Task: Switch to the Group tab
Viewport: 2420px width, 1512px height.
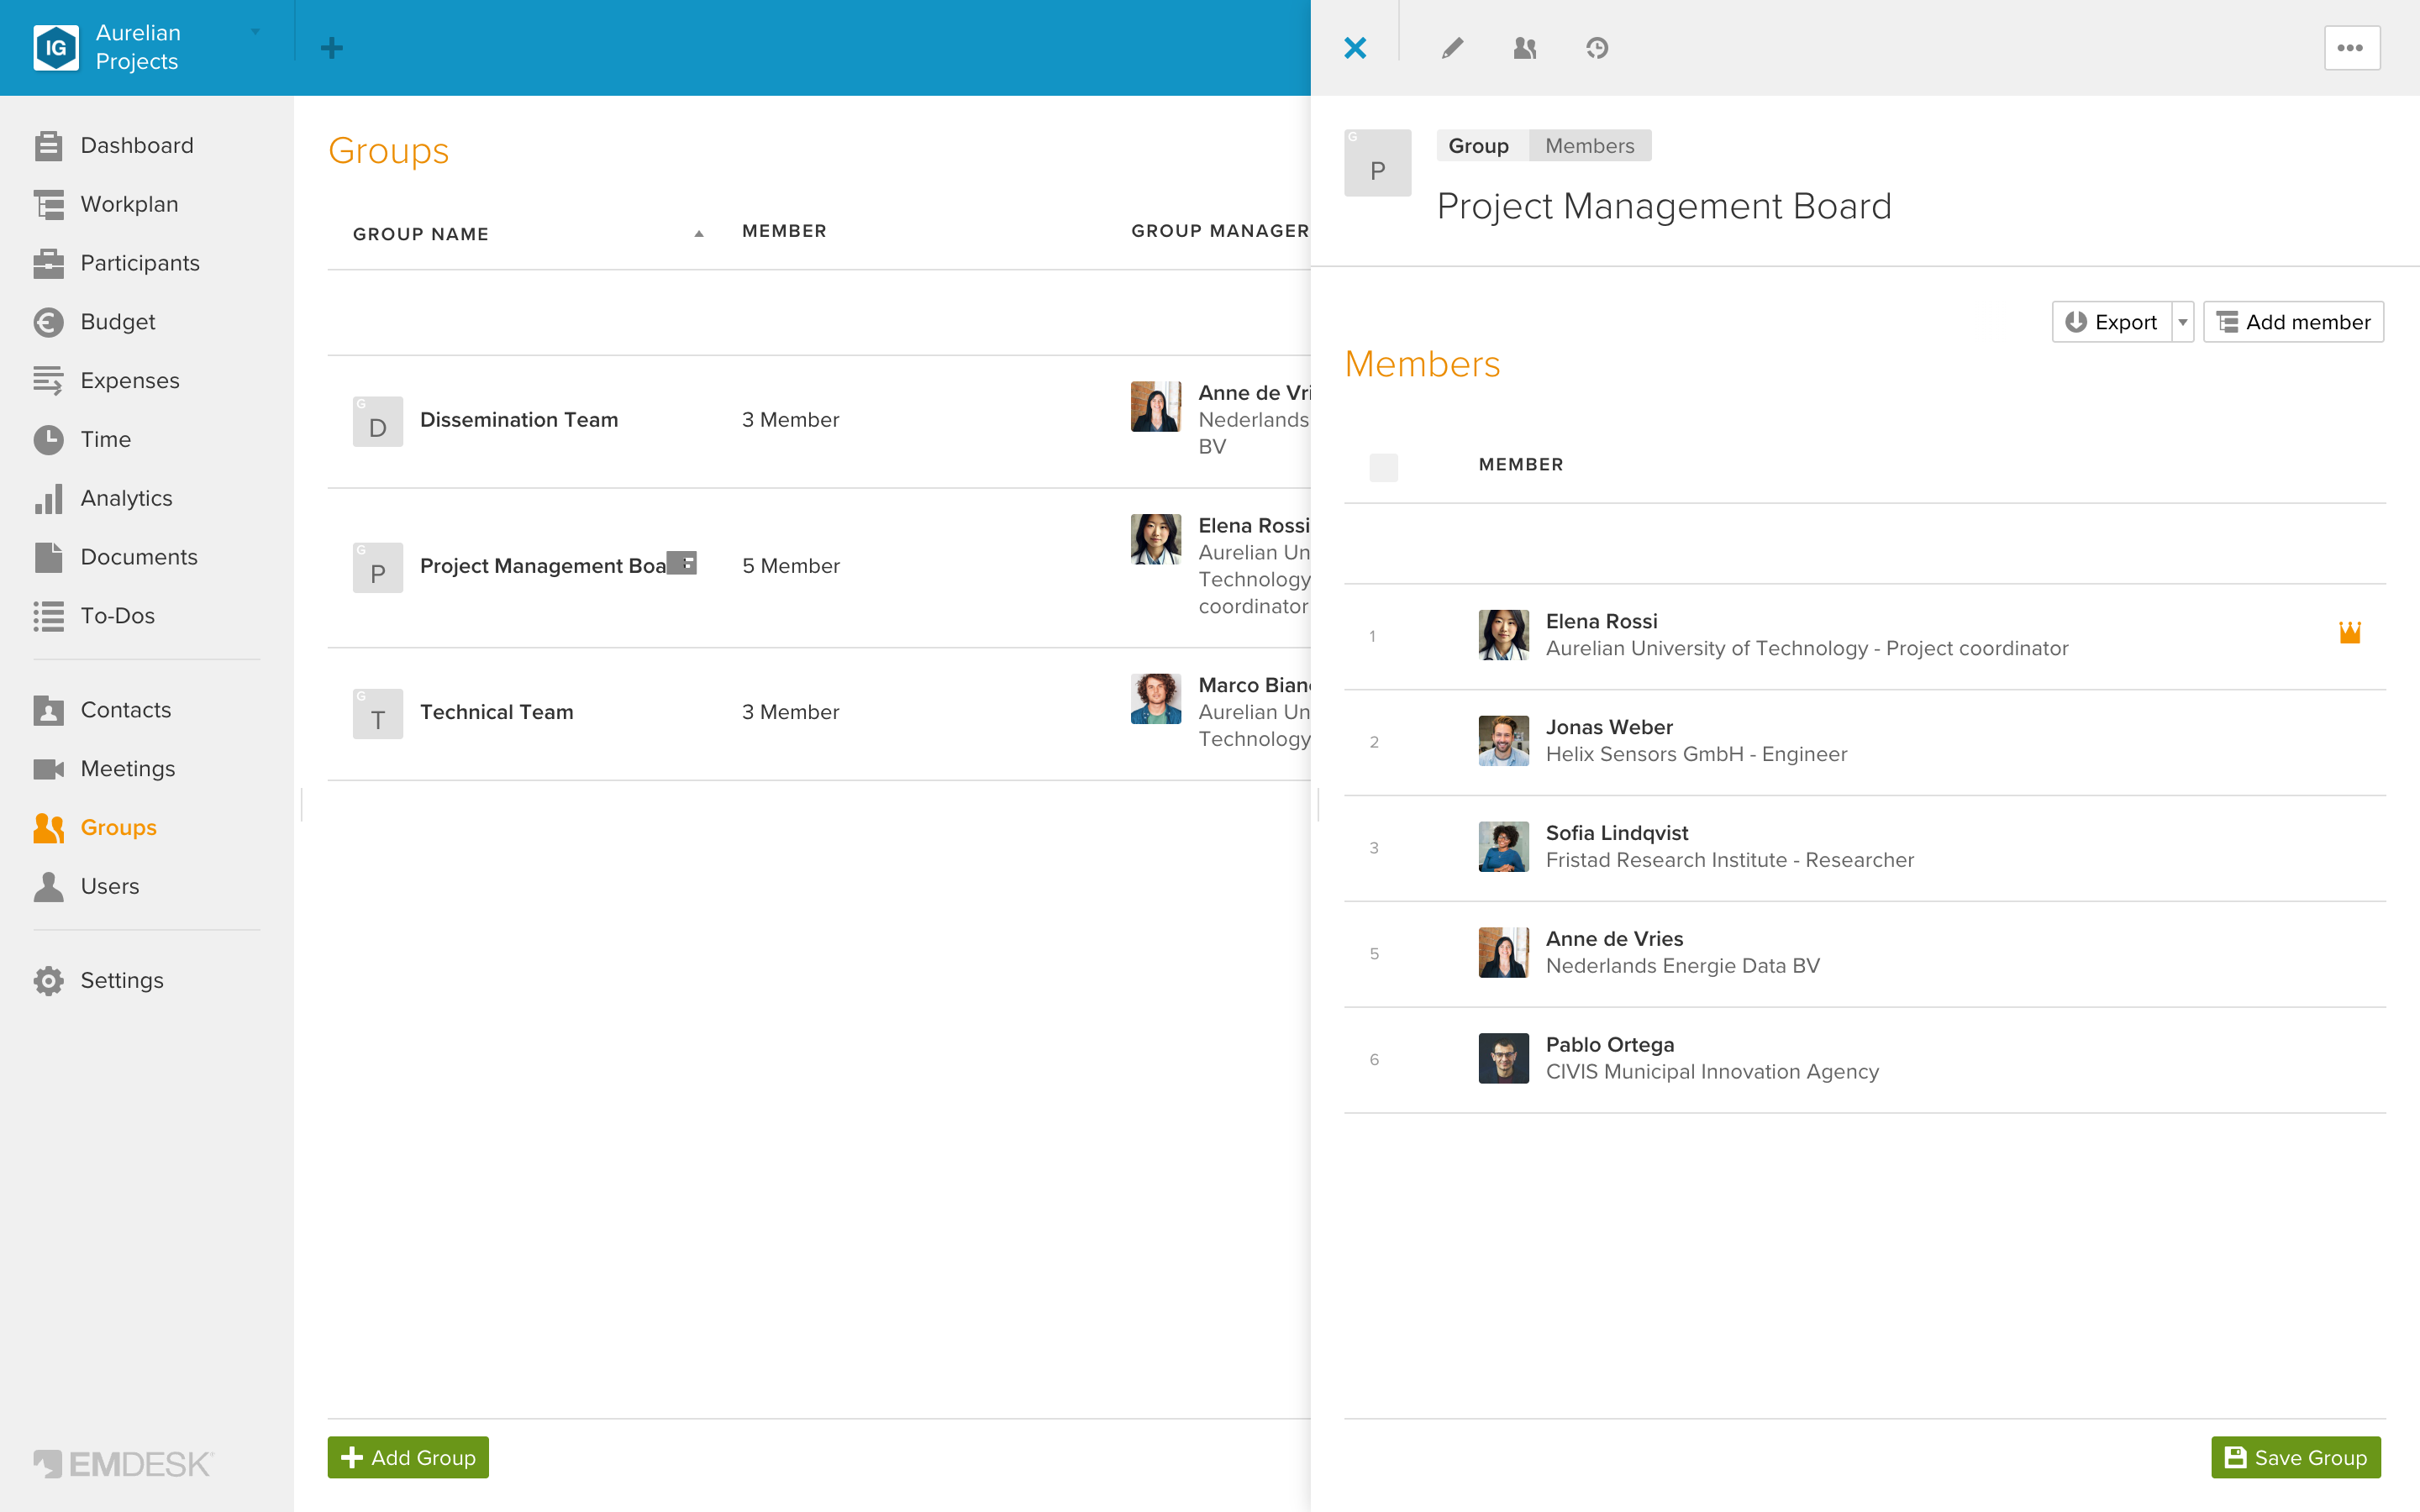Action: (1478, 146)
